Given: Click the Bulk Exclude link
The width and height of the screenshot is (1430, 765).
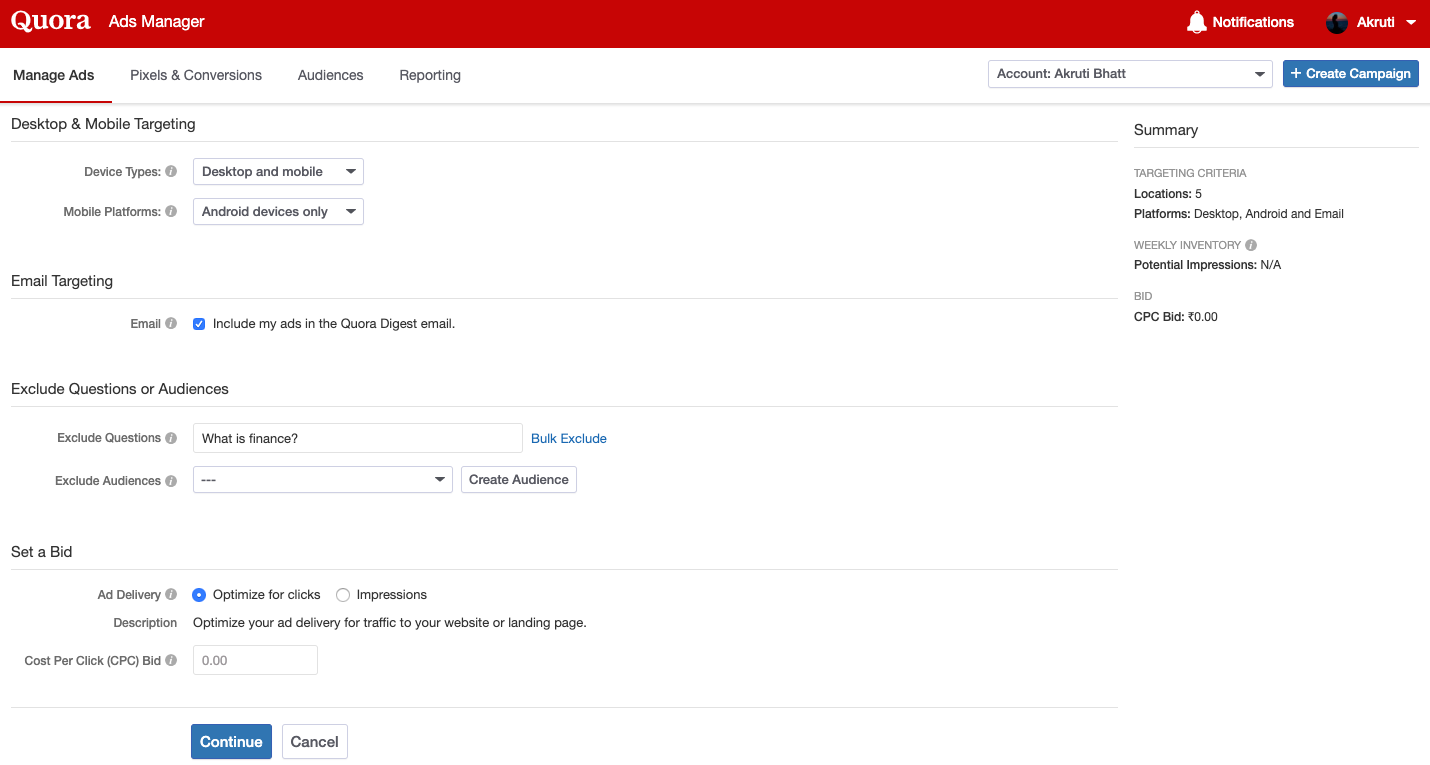Looking at the screenshot, I should pos(569,439).
